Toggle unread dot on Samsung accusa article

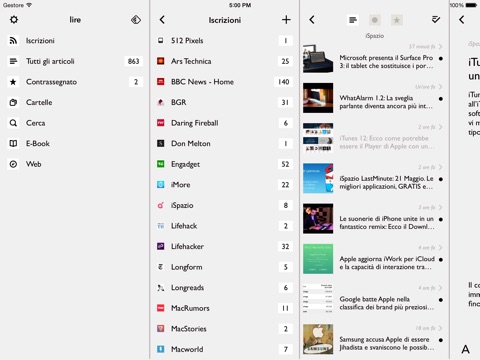[441, 340]
